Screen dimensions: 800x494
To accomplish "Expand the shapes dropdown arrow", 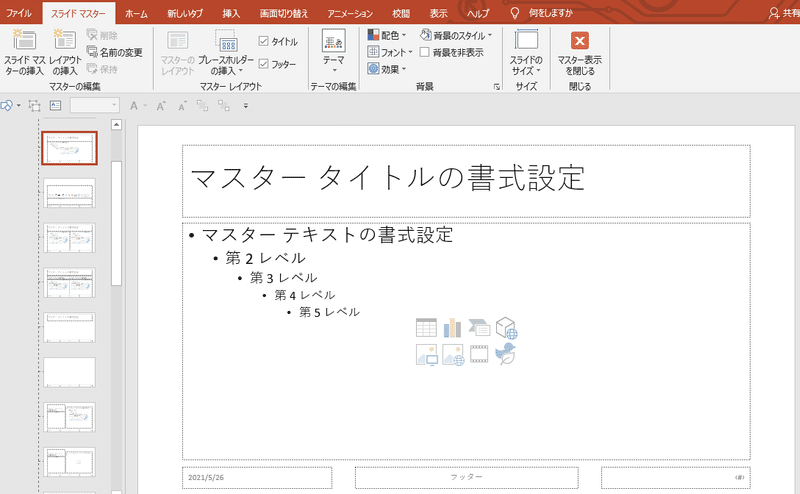I will pyautogui.click(x=19, y=106).
